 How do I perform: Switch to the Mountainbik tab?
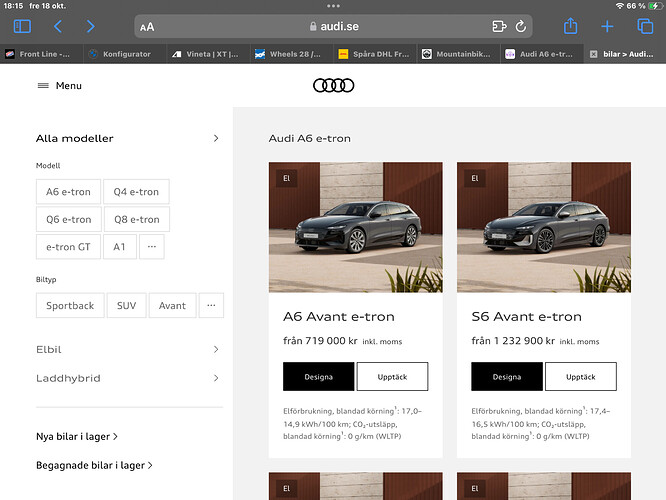pos(458,54)
